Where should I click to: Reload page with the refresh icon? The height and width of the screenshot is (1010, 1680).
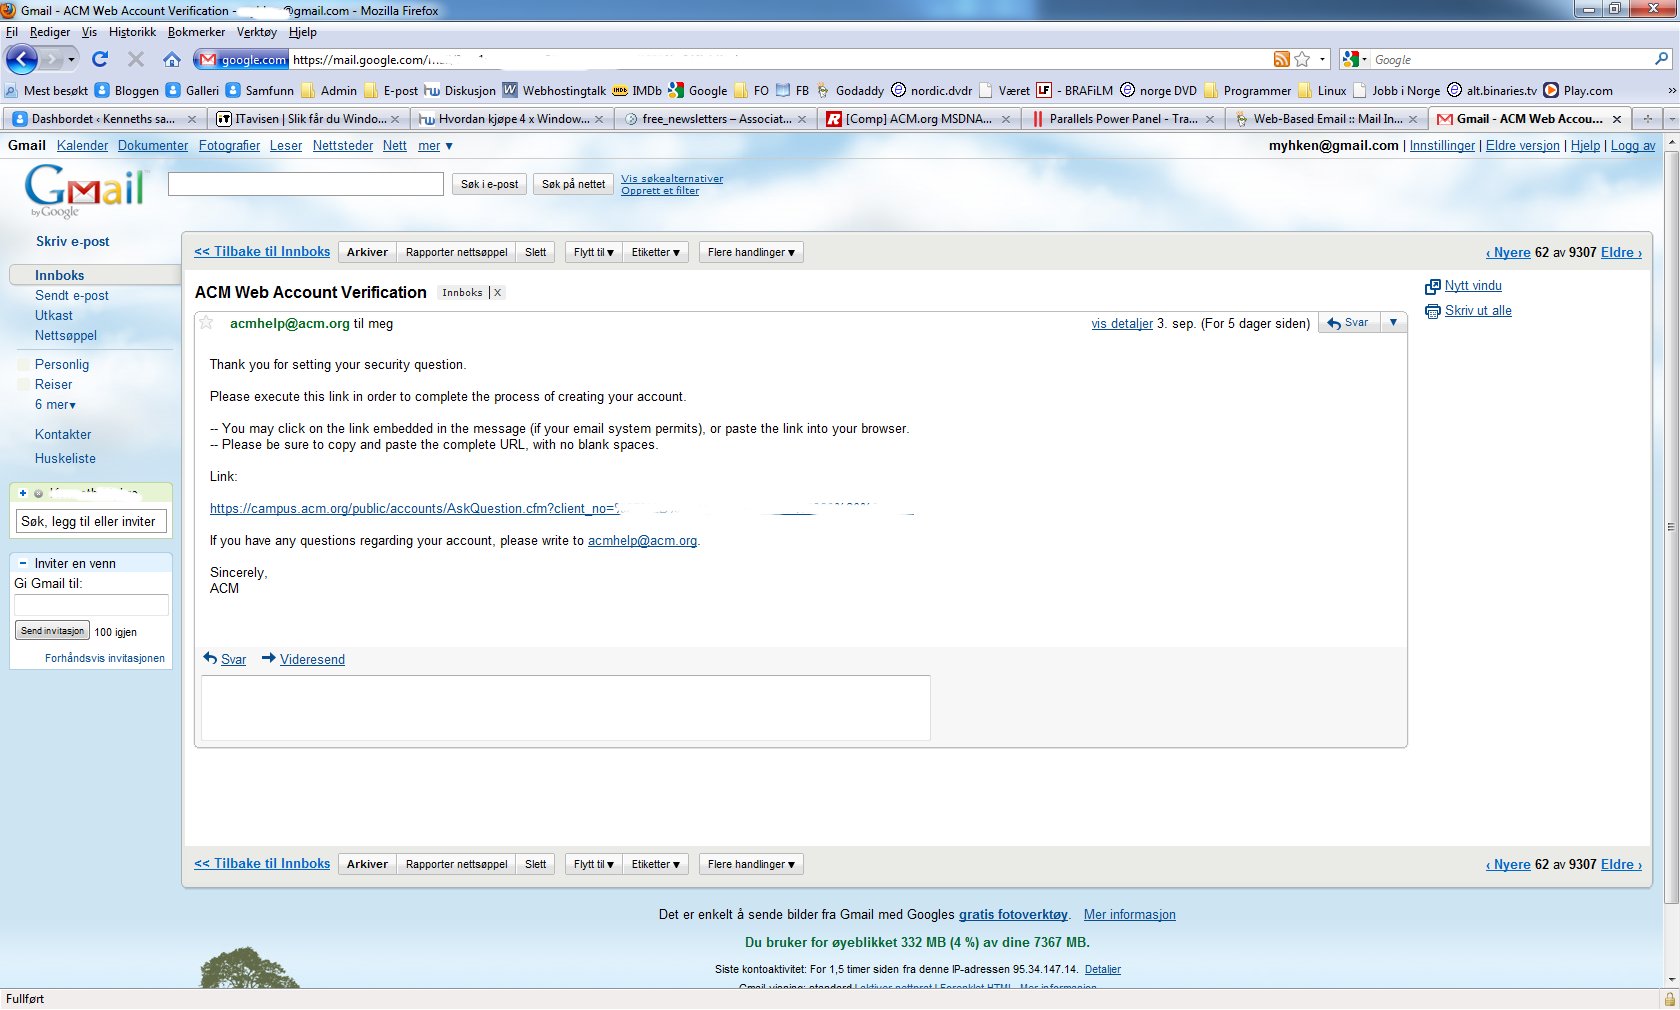click(100, 59)
